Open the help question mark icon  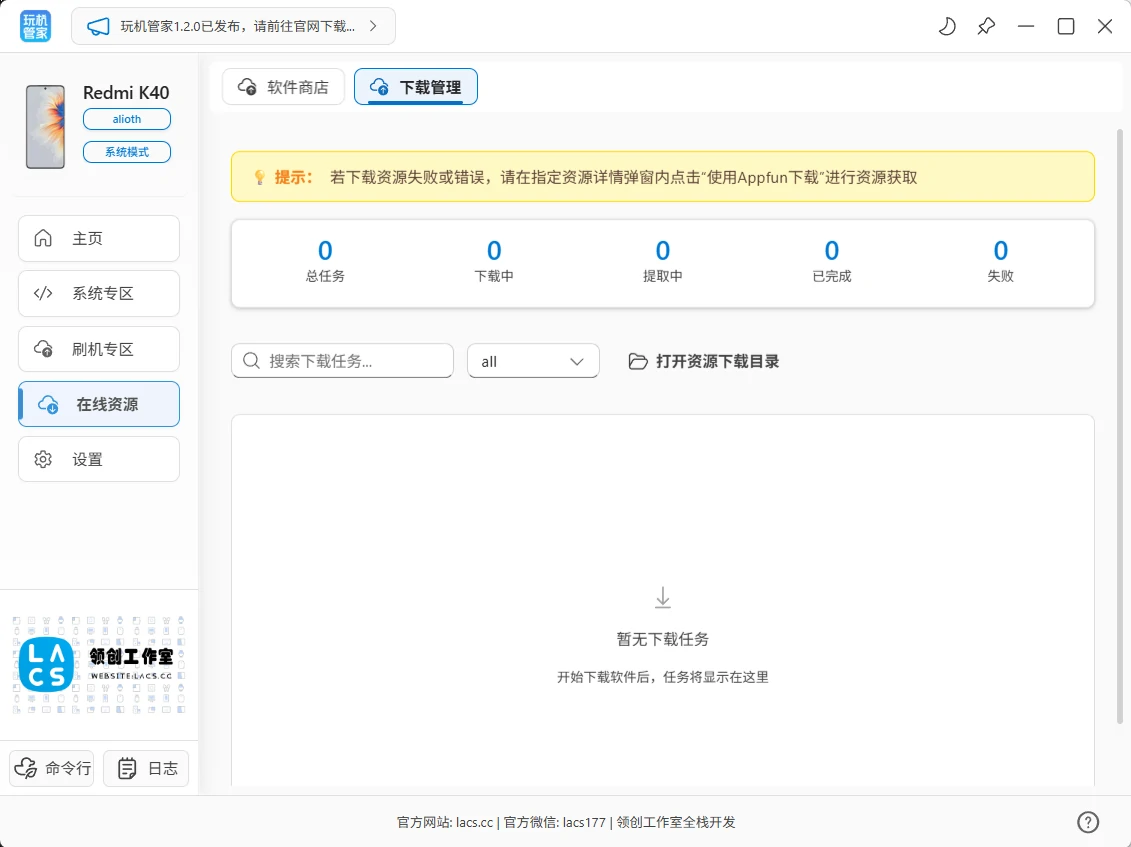point(1088,822)
